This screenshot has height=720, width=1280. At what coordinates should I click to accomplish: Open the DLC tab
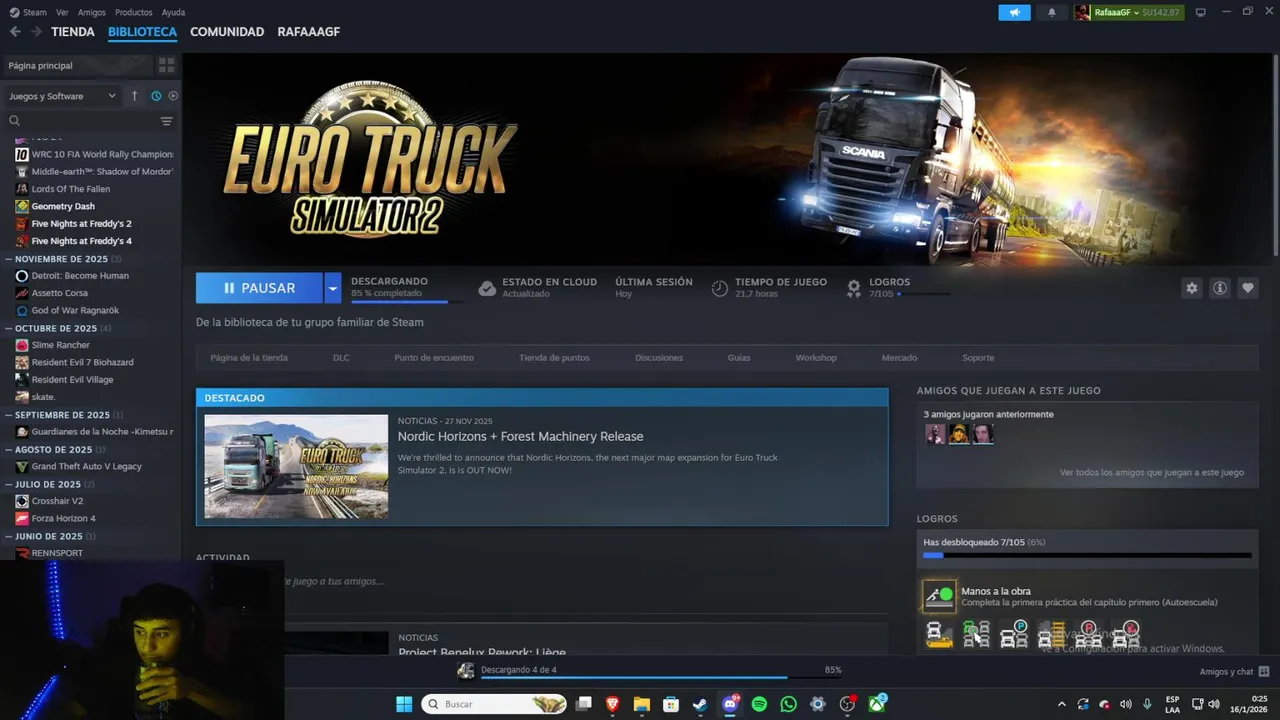[x=341, y=357]
